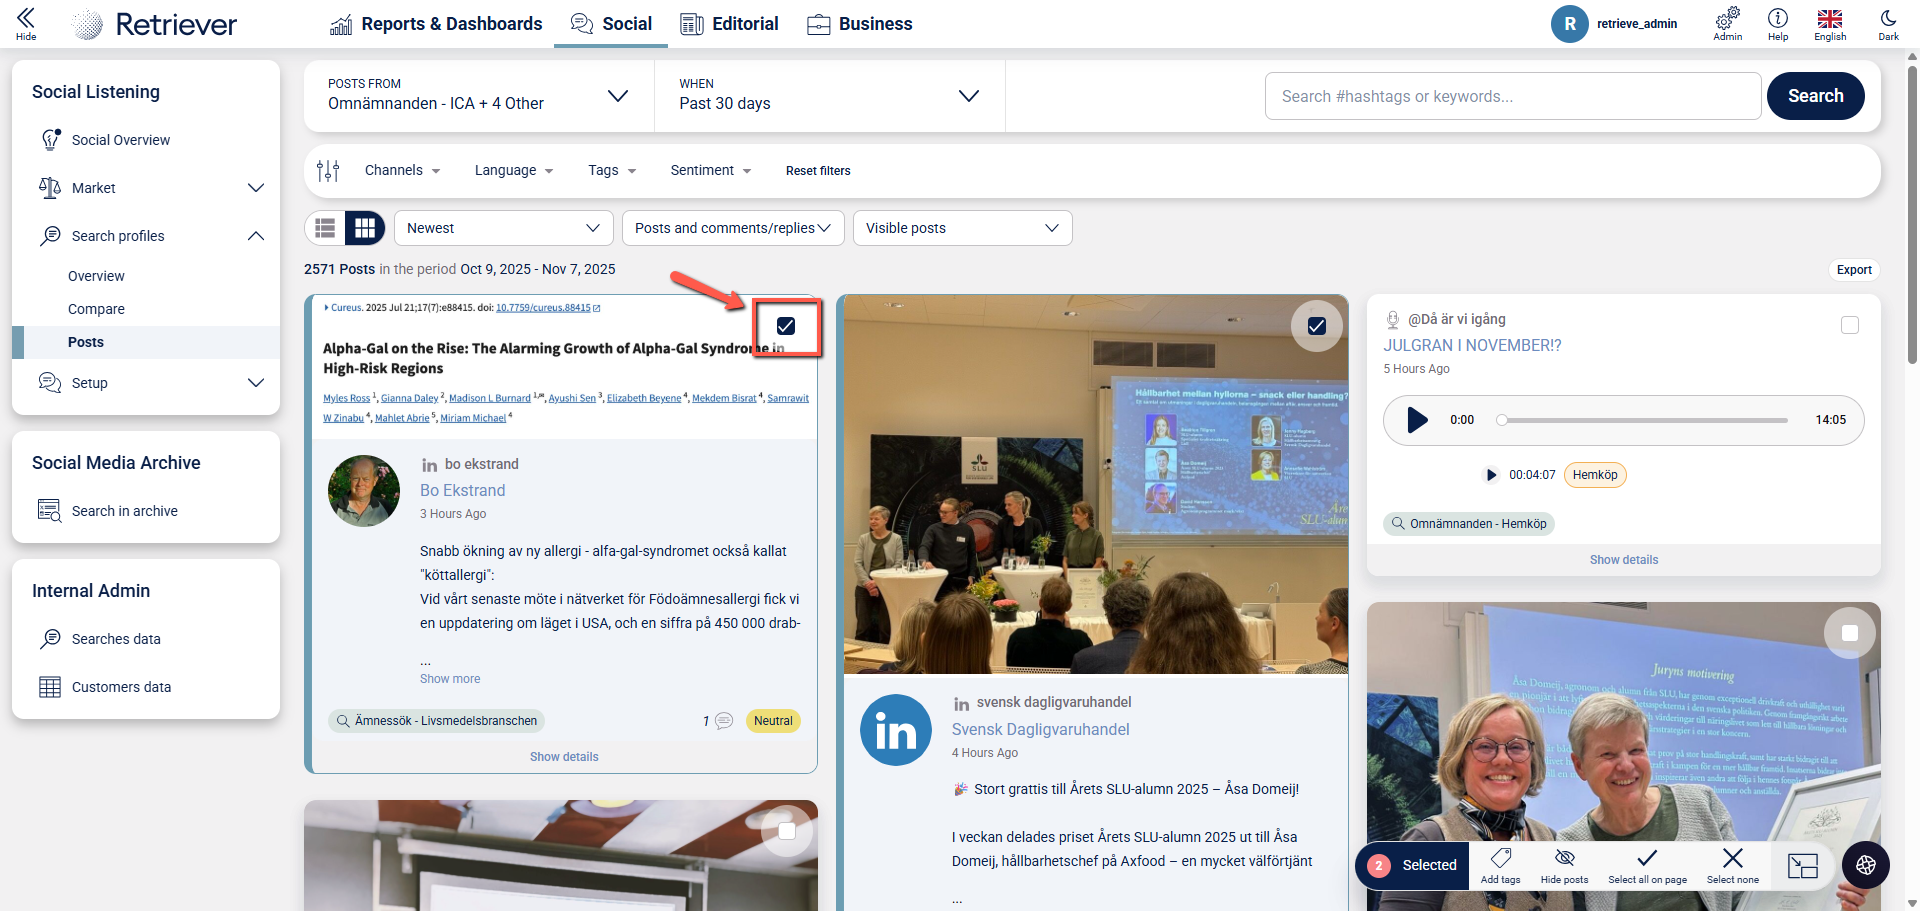Viewport: 1920px width, 911px height.
Task: Open the Business tab
Action: (860, 24)
